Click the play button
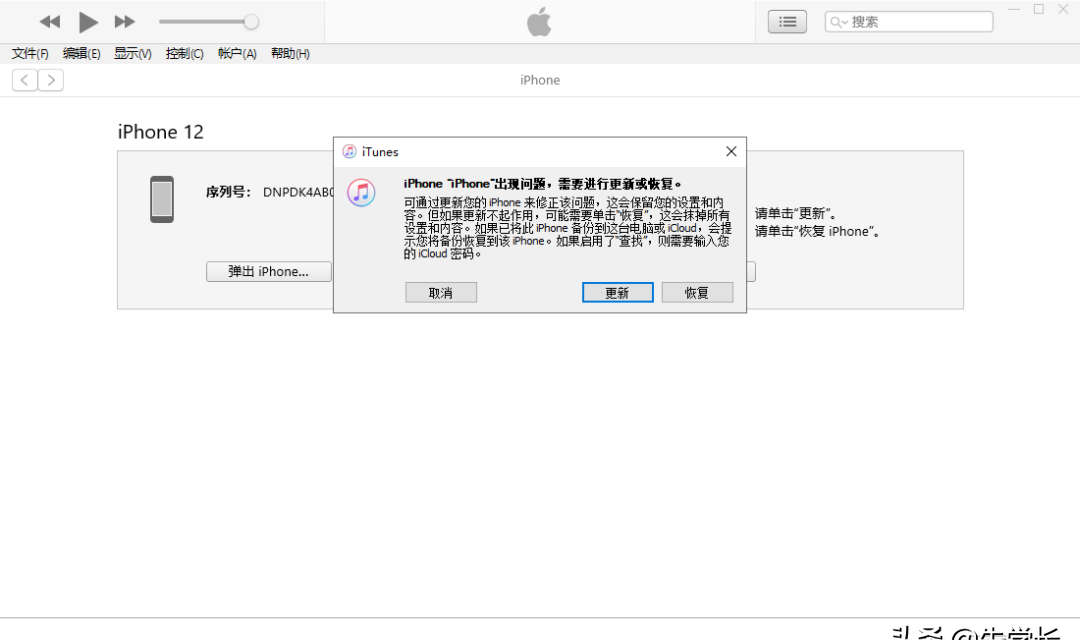This screenshot has height=640, width=1080. pos(88,22)
